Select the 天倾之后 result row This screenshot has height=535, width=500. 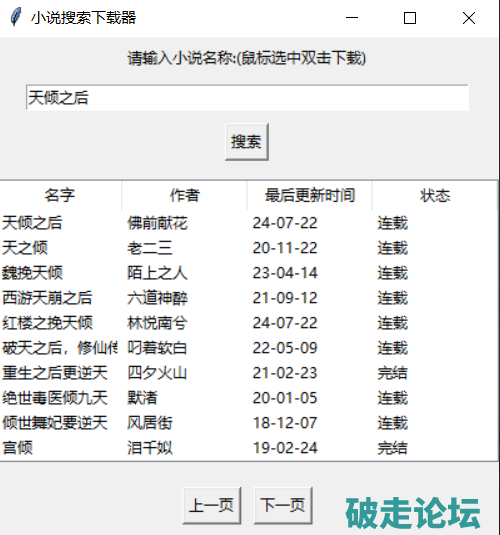pyautogui.click(x=248, y=223)
